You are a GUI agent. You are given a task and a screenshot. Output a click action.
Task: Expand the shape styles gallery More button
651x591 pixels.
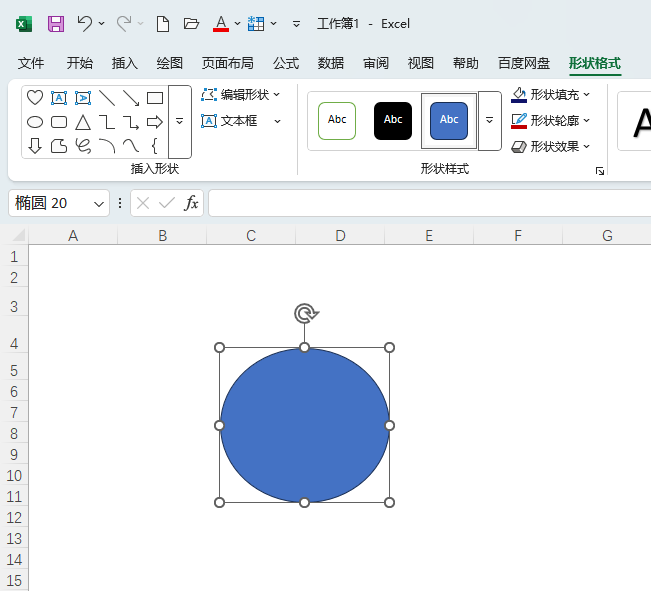point(489,120)
